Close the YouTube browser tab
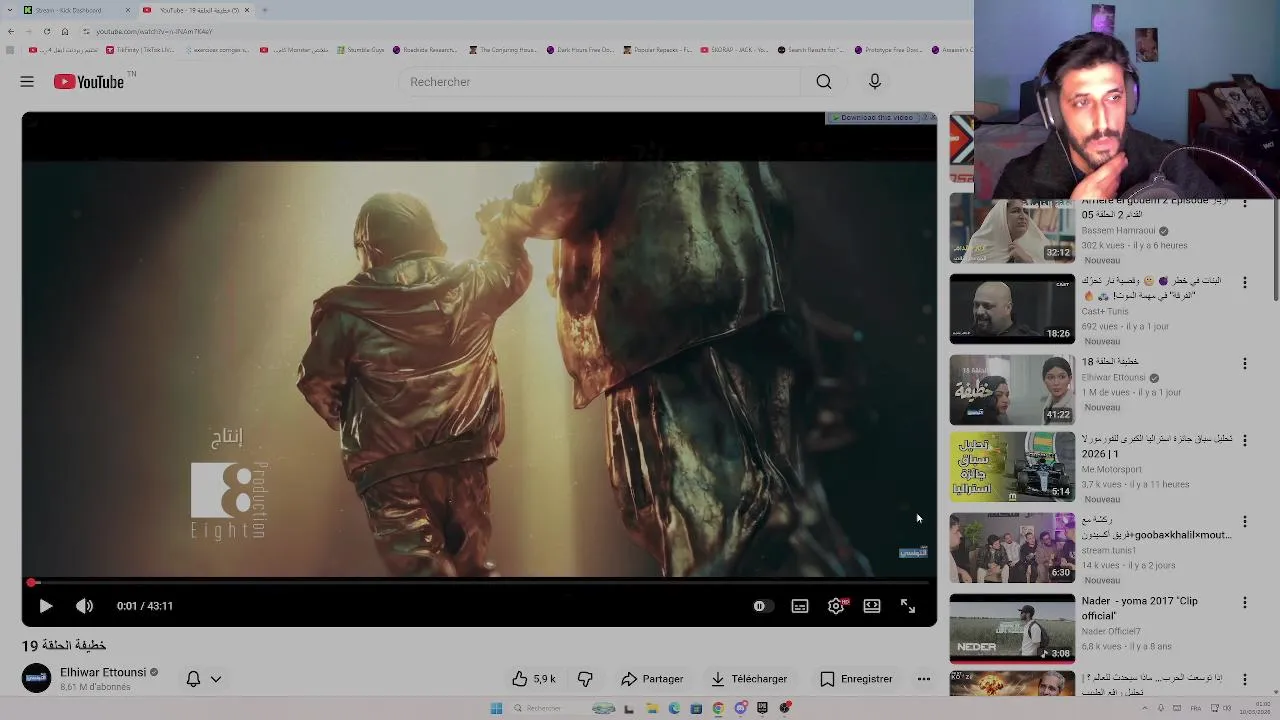1280x720 pixels. [x=247, y=10]
